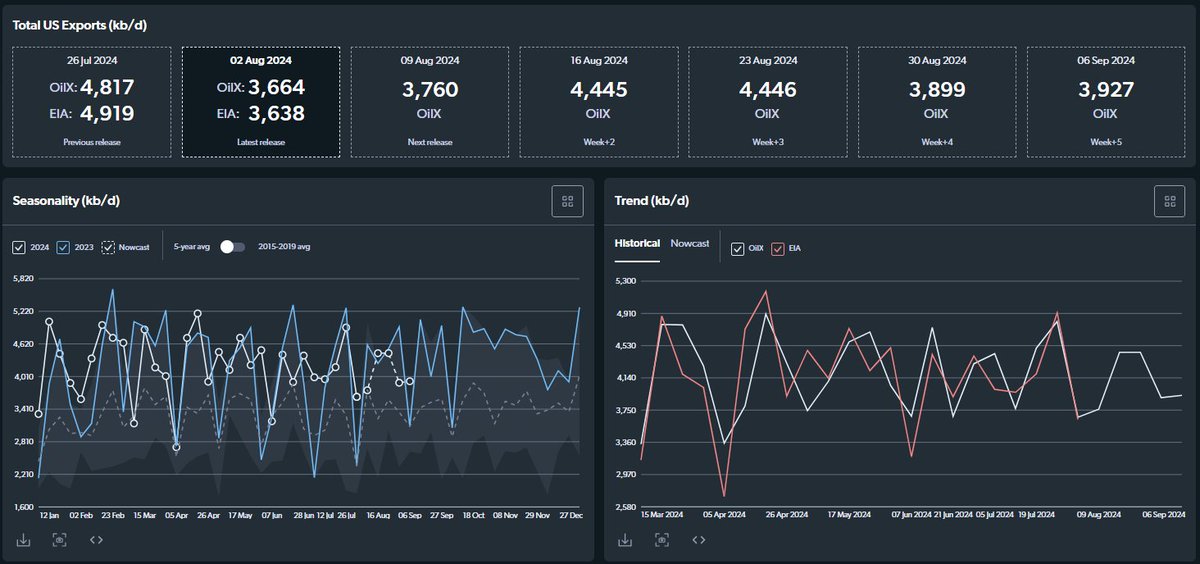Select the 26 Jul 2024 previous release card

pyautogui.click(x=91, y=101)
